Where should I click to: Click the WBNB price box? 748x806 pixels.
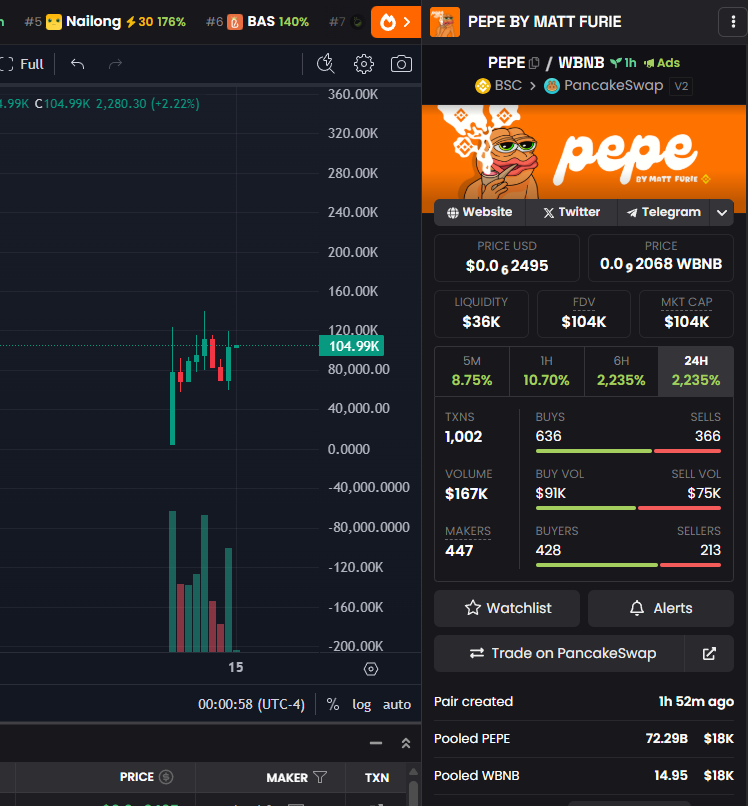[661, 258]
